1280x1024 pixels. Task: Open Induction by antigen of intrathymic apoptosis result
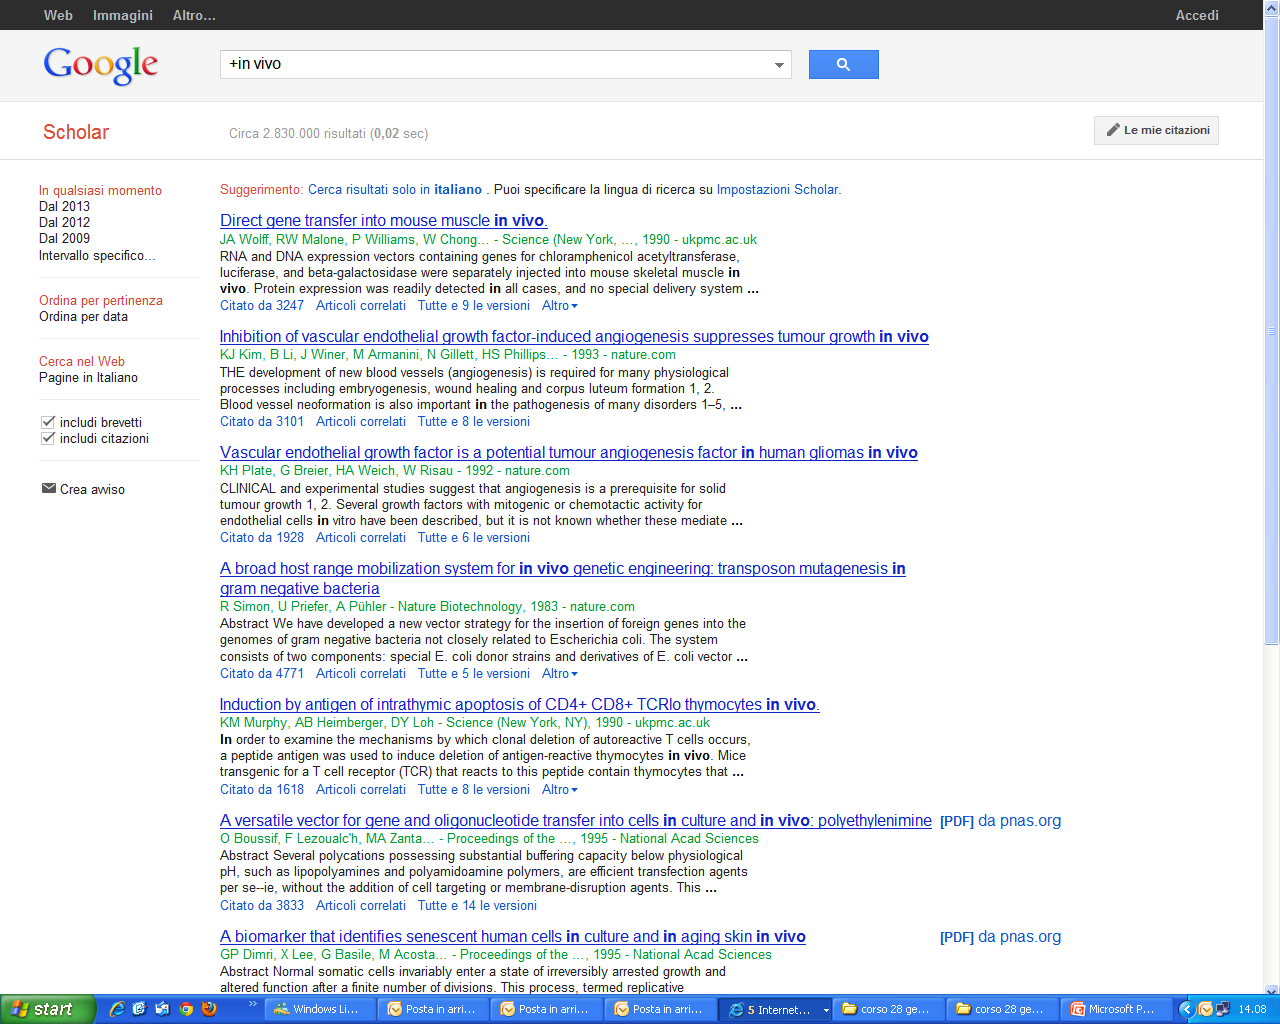[520, 704]
